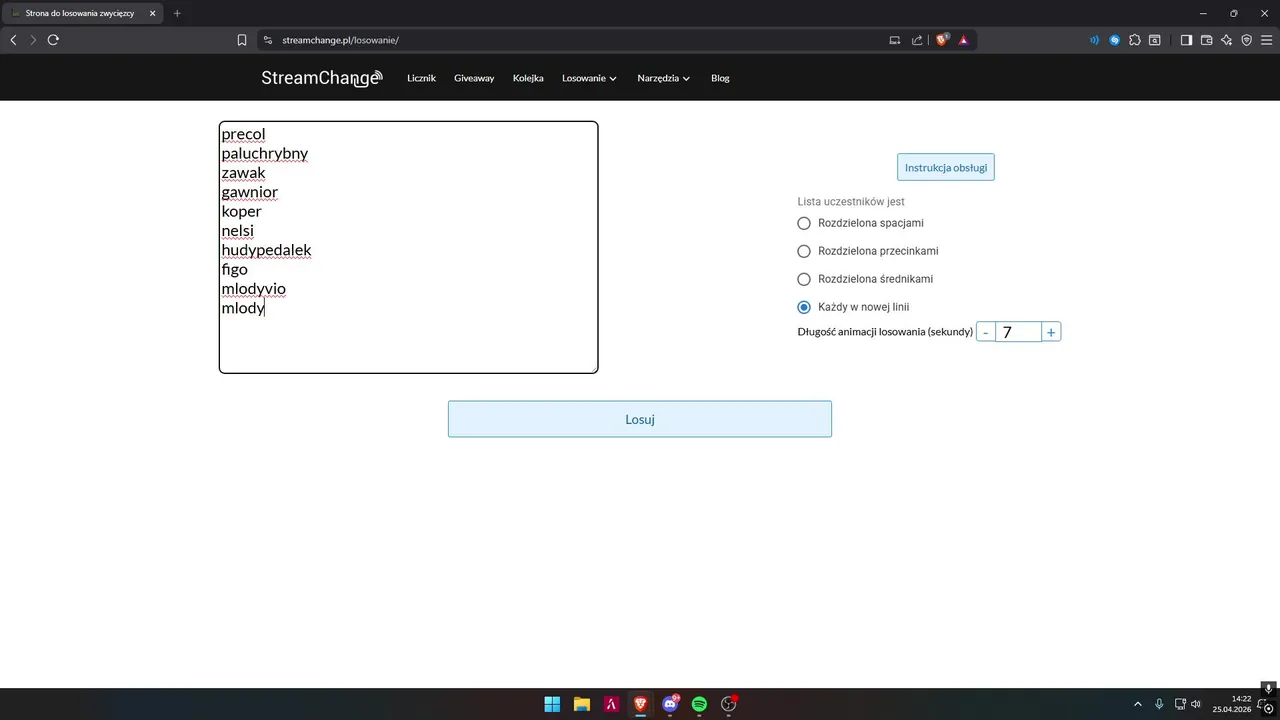Expand the Narzędzia dropdown menu
The image size is (1280, 720).
point(664,78)
